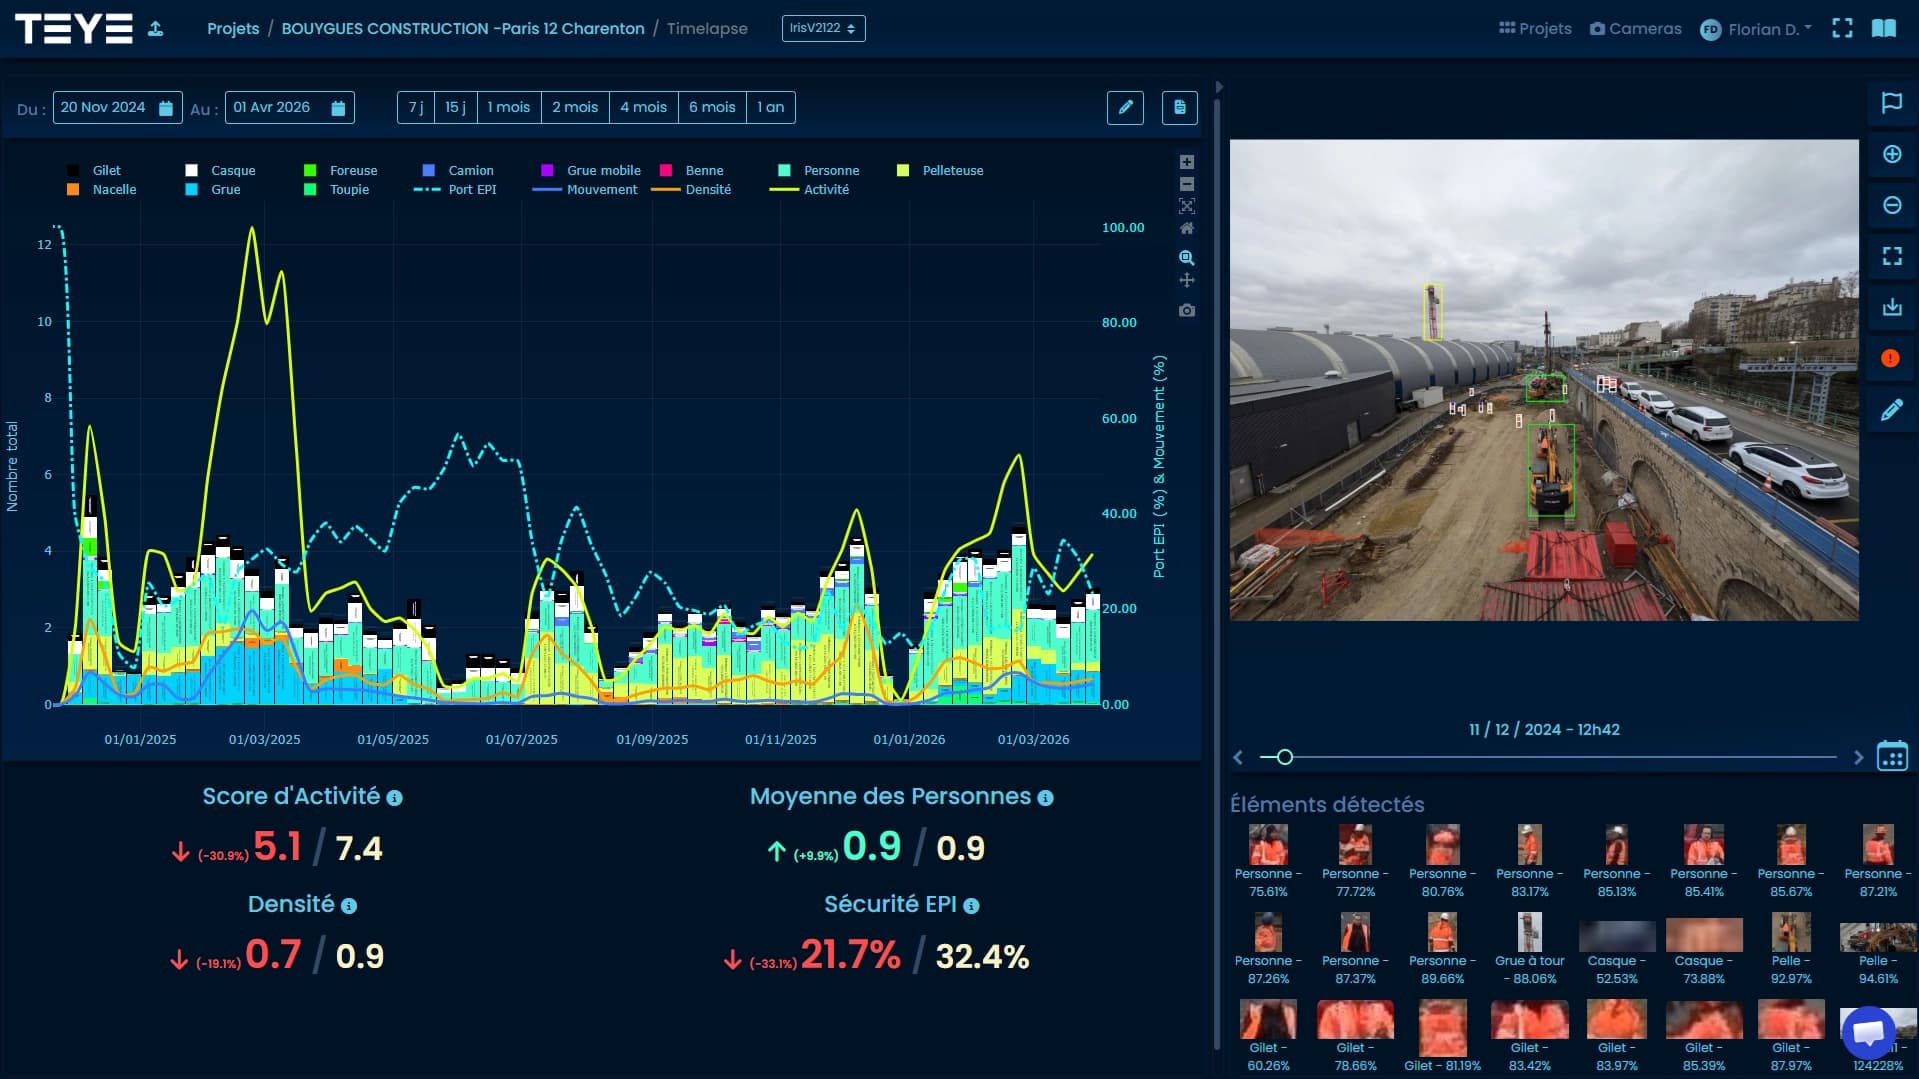
Task: Click the flag icon in right sidebar
Action: [x=1891, y=103]
